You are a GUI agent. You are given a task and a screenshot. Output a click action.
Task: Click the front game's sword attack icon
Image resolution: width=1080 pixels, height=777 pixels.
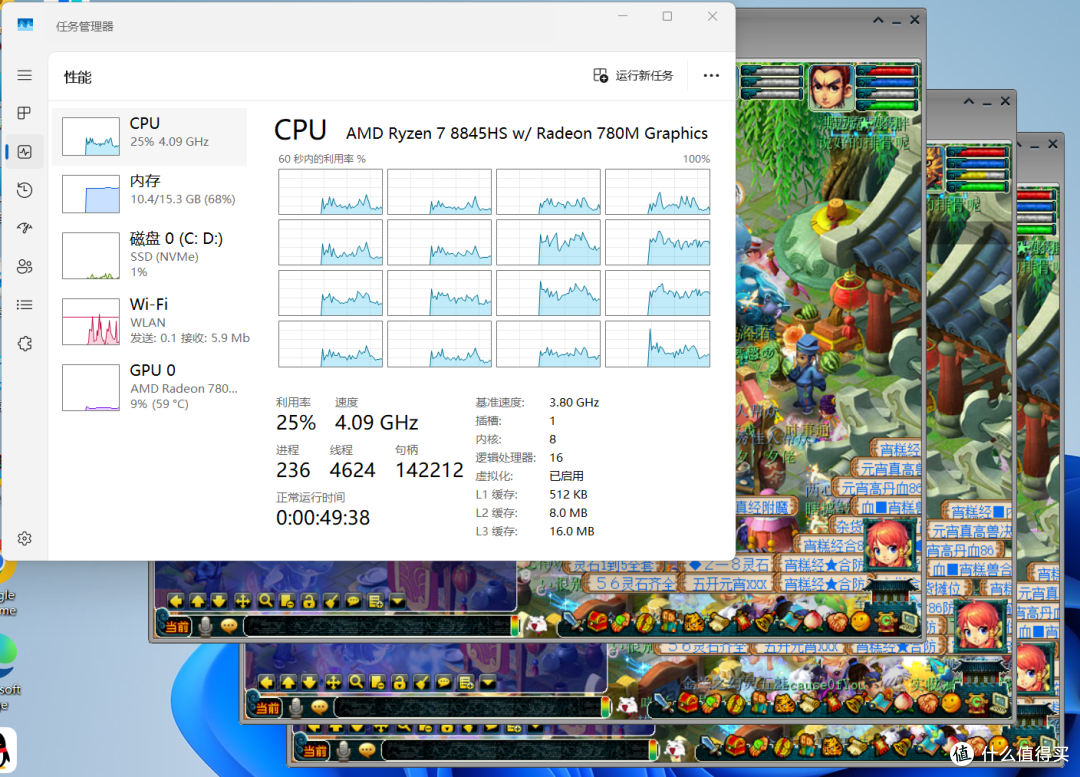[x=574, y=622]
